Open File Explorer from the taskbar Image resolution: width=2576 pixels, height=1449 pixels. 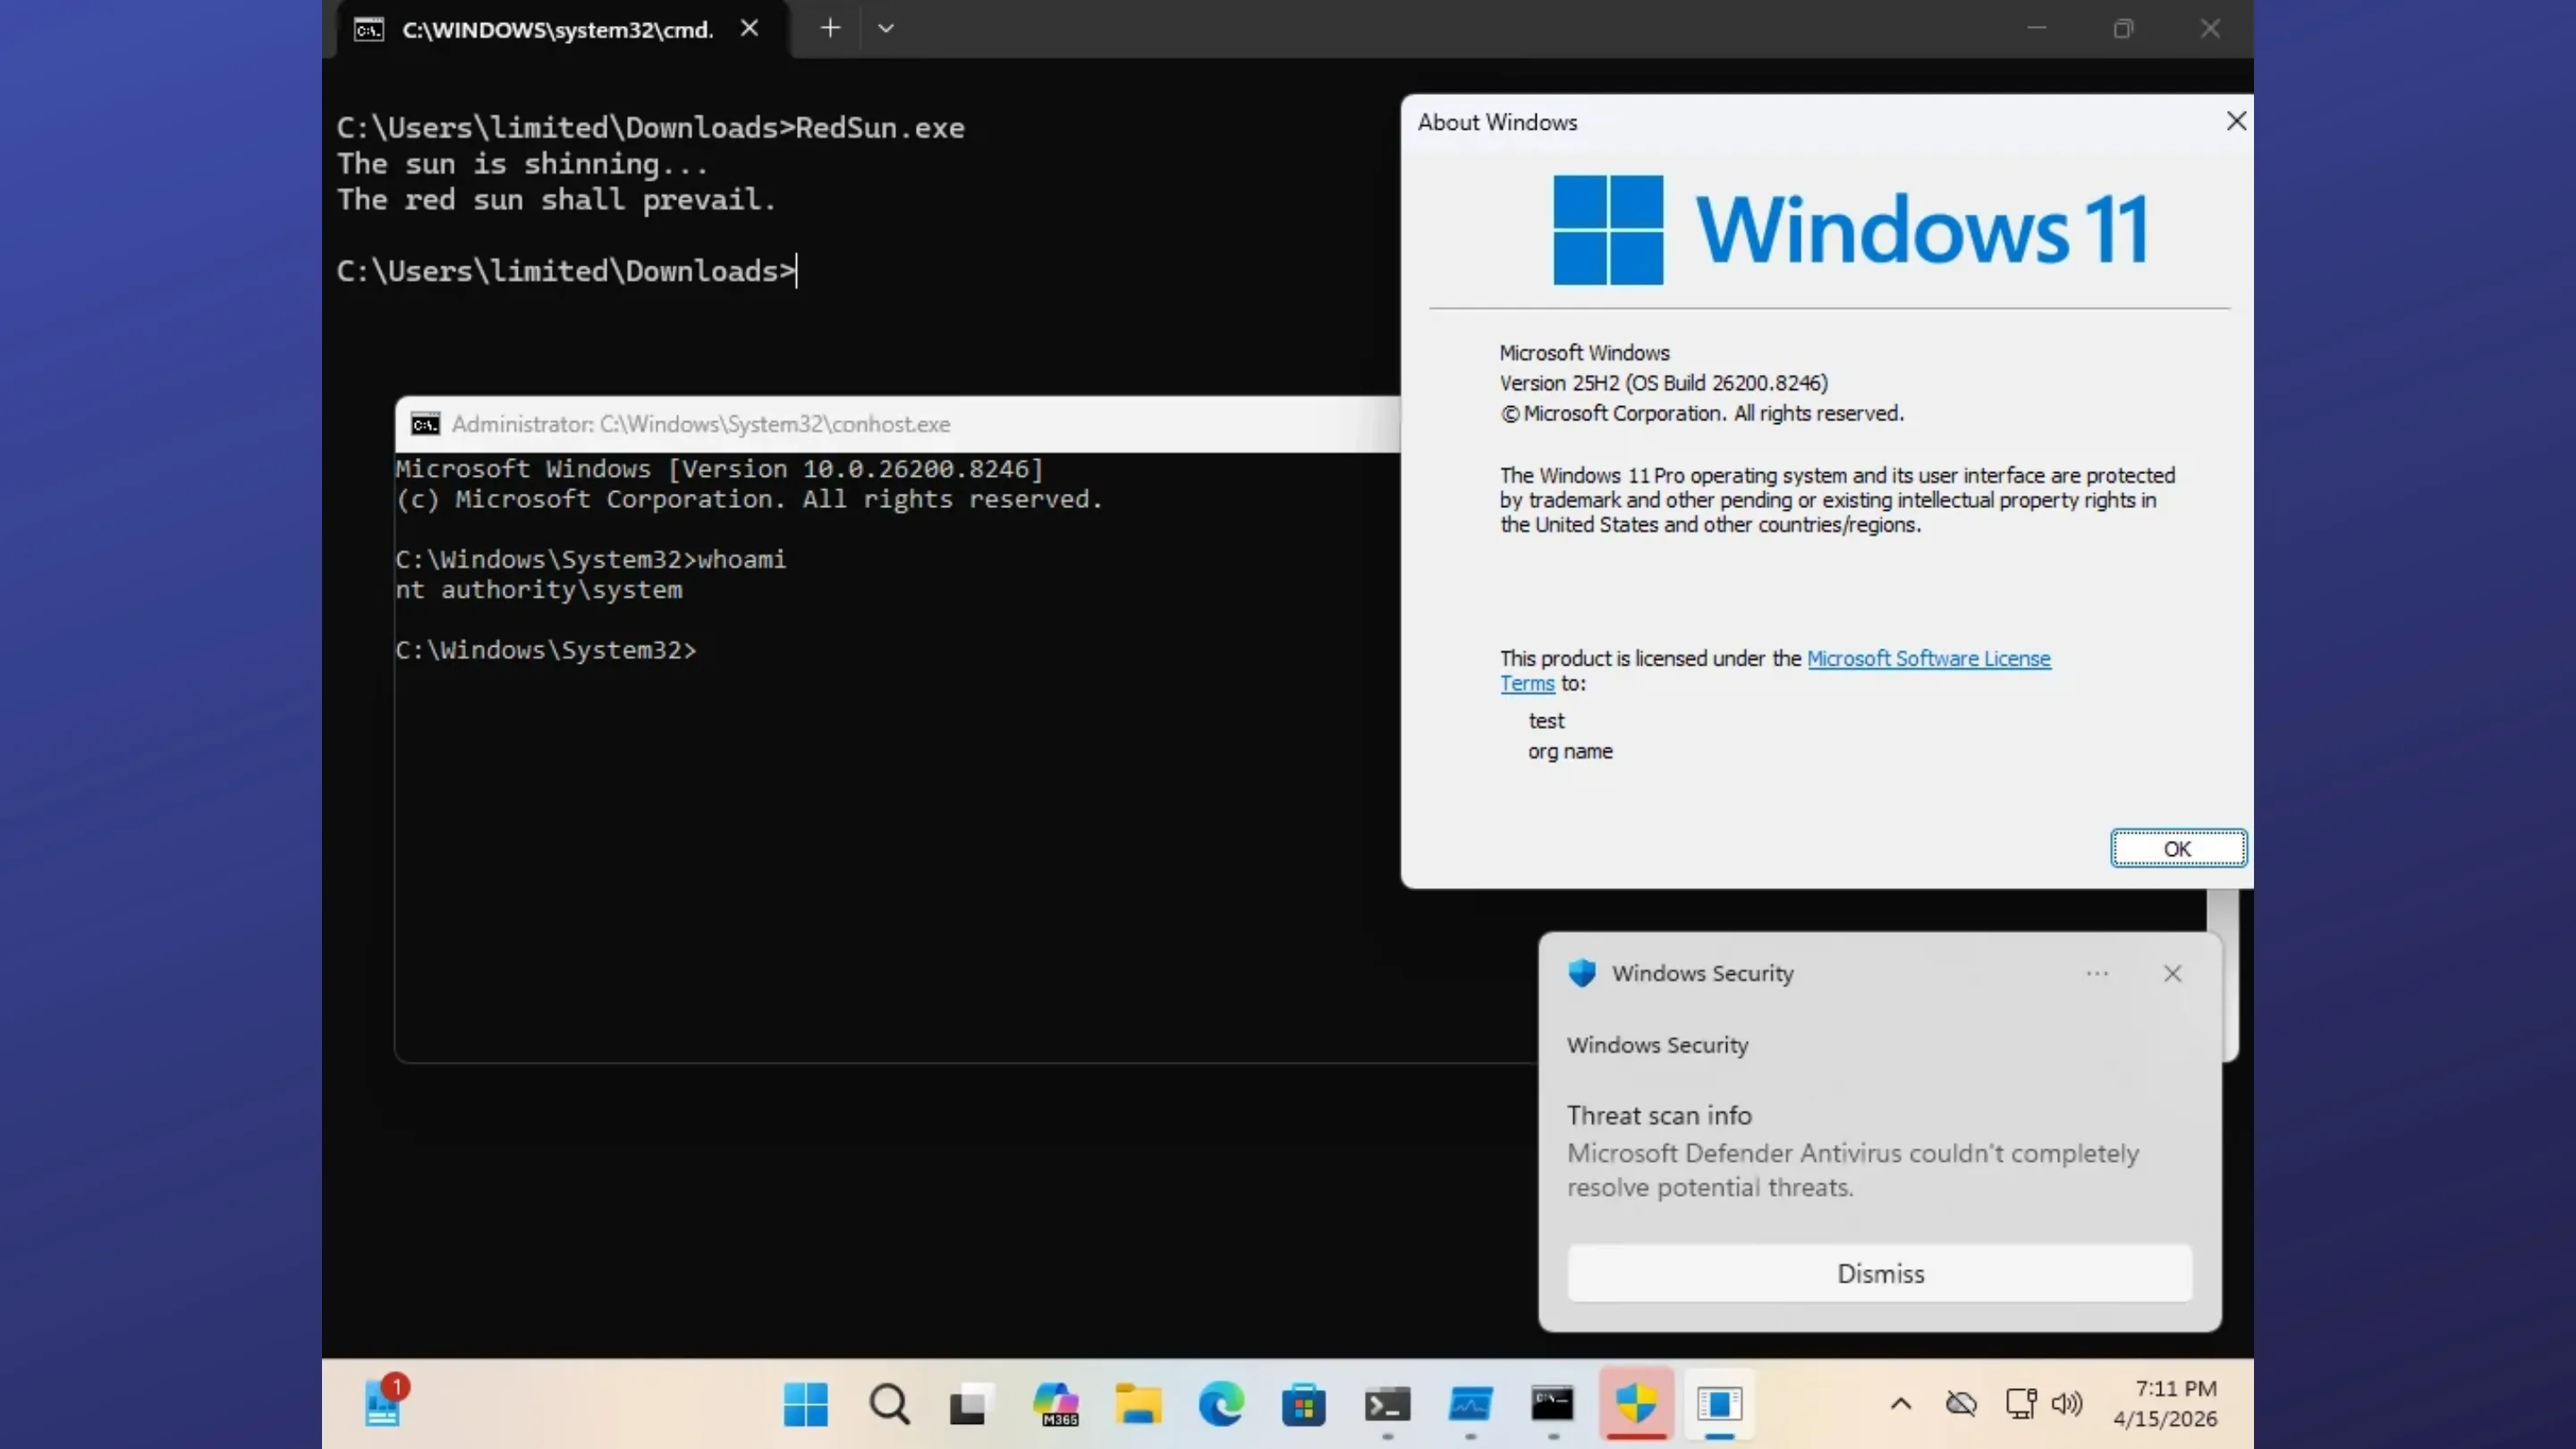click(x=1138, y=1404)
